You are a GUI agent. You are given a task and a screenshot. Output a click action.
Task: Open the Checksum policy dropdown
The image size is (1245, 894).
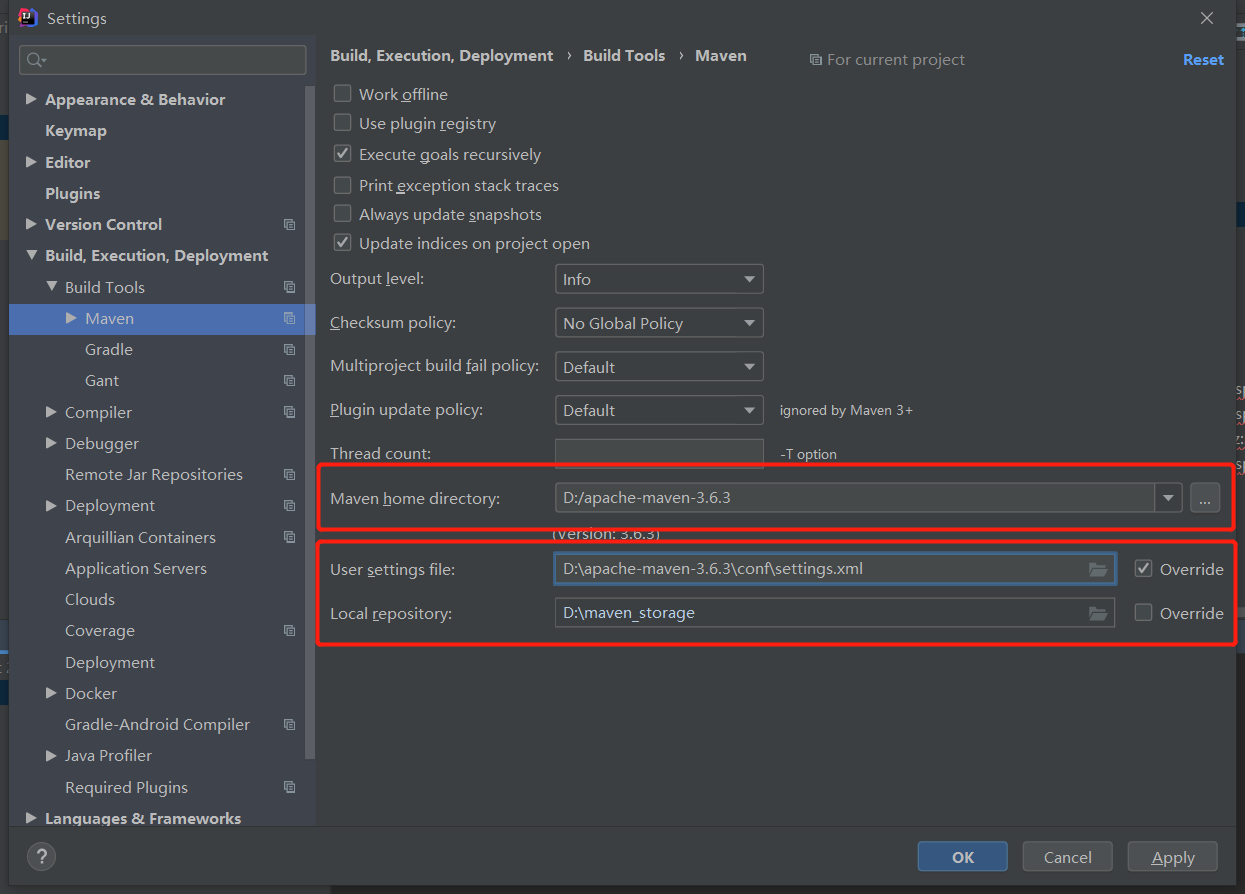point(659,323)
